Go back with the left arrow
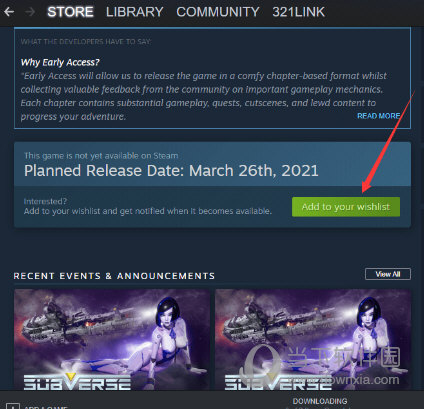424x409 pixels. (9, 12)
